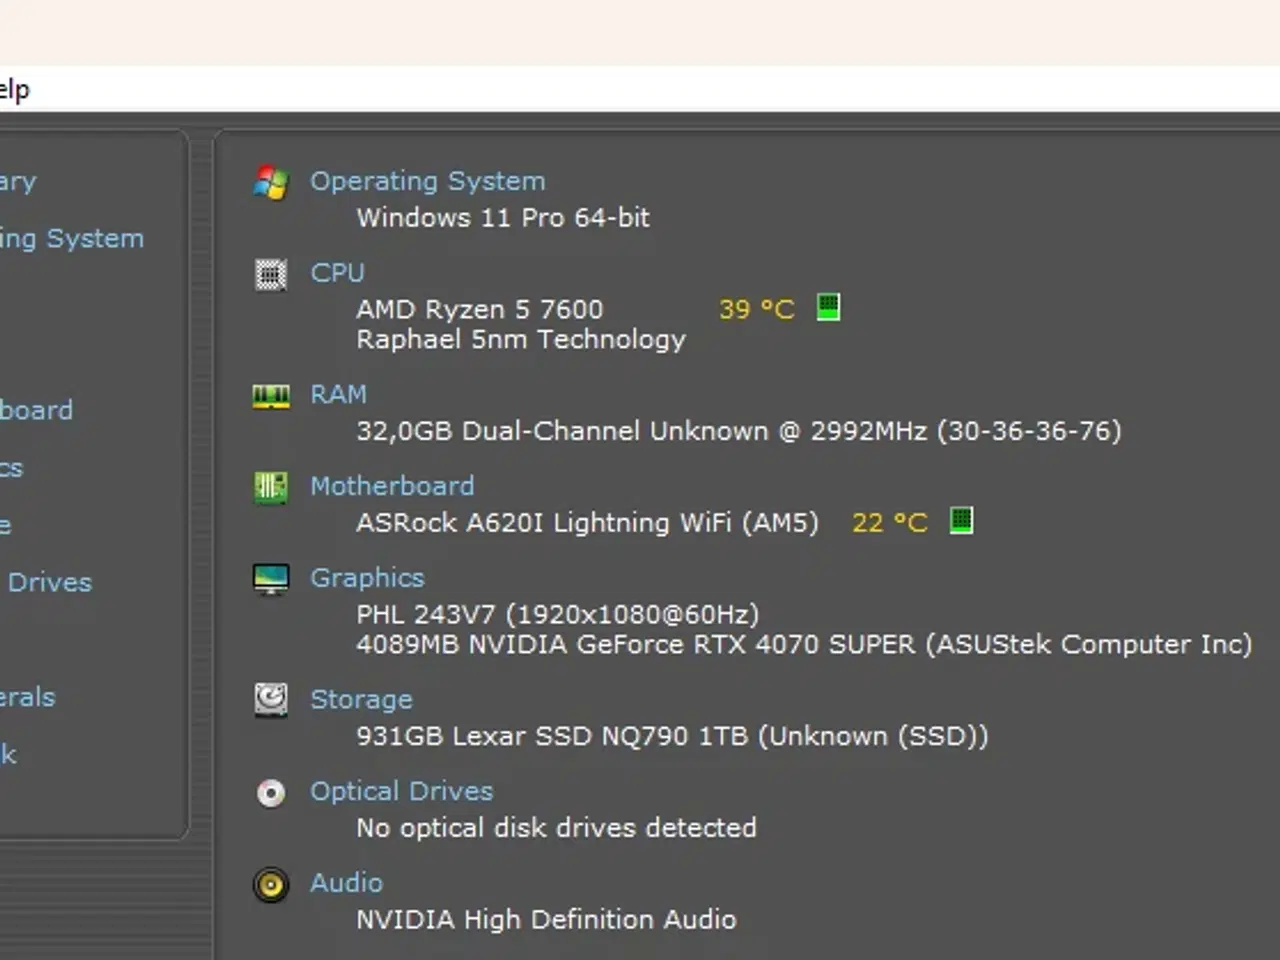Image resolution: width=1280 pixels, height=960 pixels.
Task: Click the Storage hard drive icon
Action: [271, 700]
